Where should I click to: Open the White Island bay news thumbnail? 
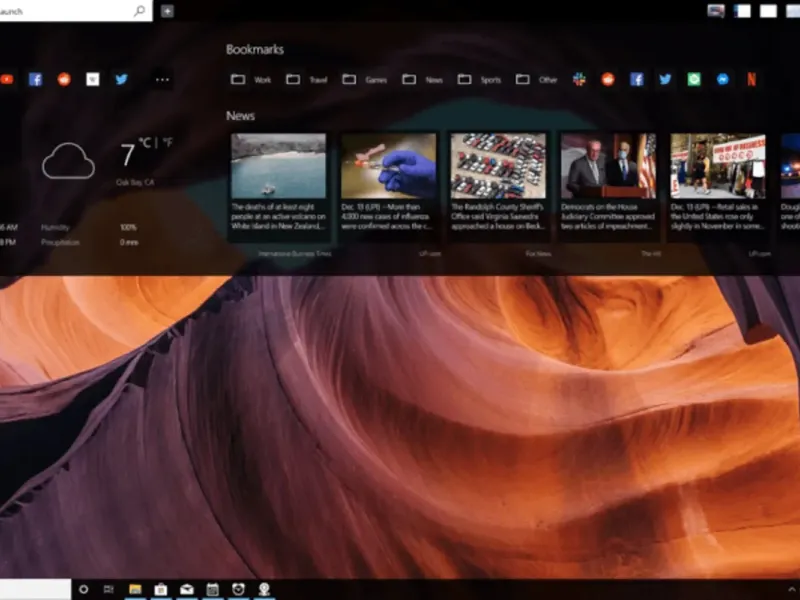(x=279, y=166)
